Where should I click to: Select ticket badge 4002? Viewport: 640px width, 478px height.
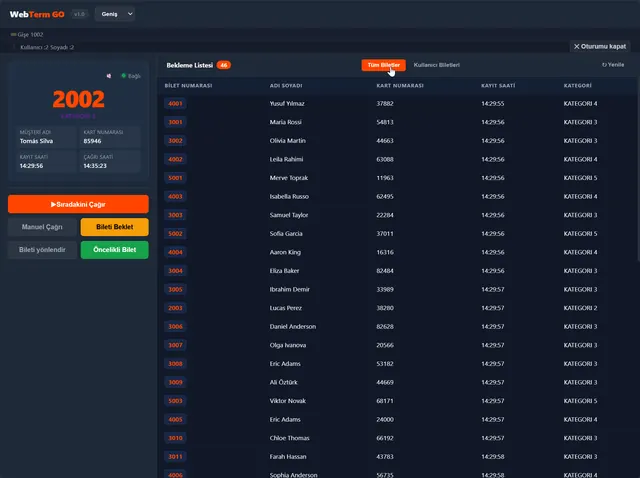coord(176,159)
